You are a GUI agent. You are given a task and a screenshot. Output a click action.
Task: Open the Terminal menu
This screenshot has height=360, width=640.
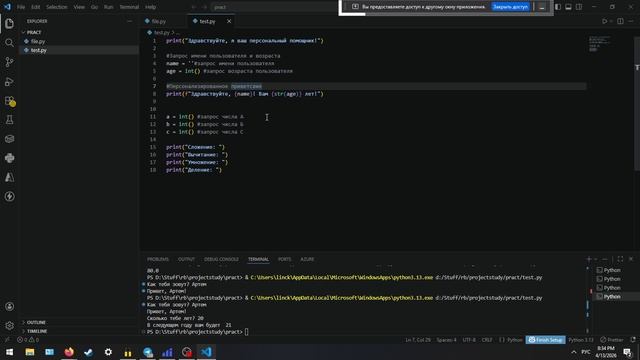pyautogui.click(x=129, y=7)
